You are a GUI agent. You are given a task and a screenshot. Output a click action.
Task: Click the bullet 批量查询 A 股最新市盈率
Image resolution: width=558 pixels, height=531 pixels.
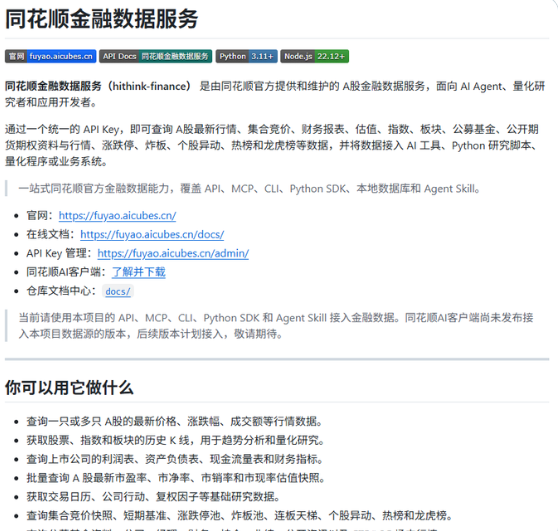[x=176, y=478]
